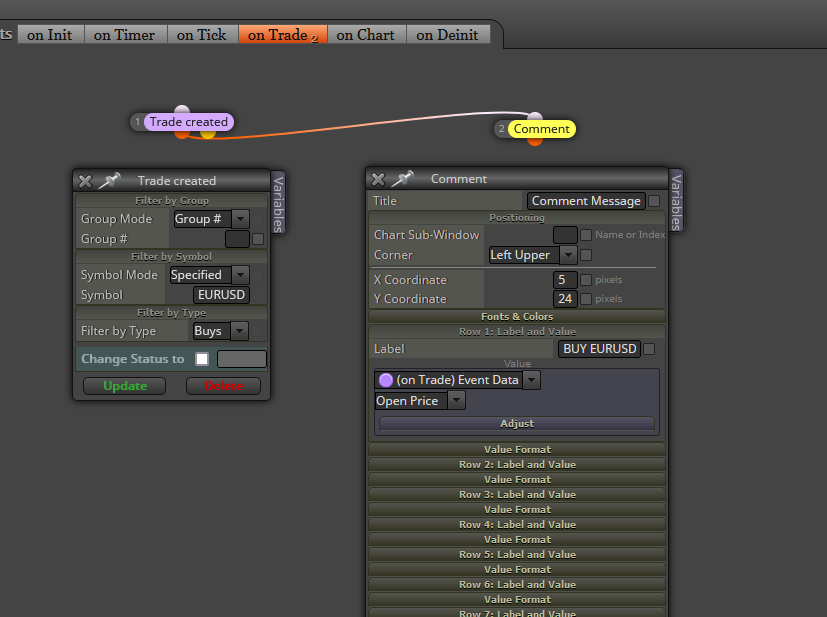
Task: Toggle the Name or Index checkbox
Action: 586,235
